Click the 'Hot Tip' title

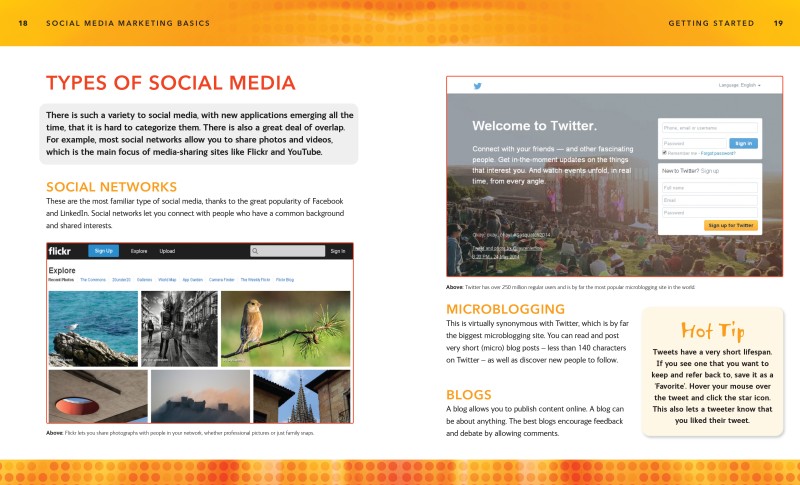click(x=713, y=330)
